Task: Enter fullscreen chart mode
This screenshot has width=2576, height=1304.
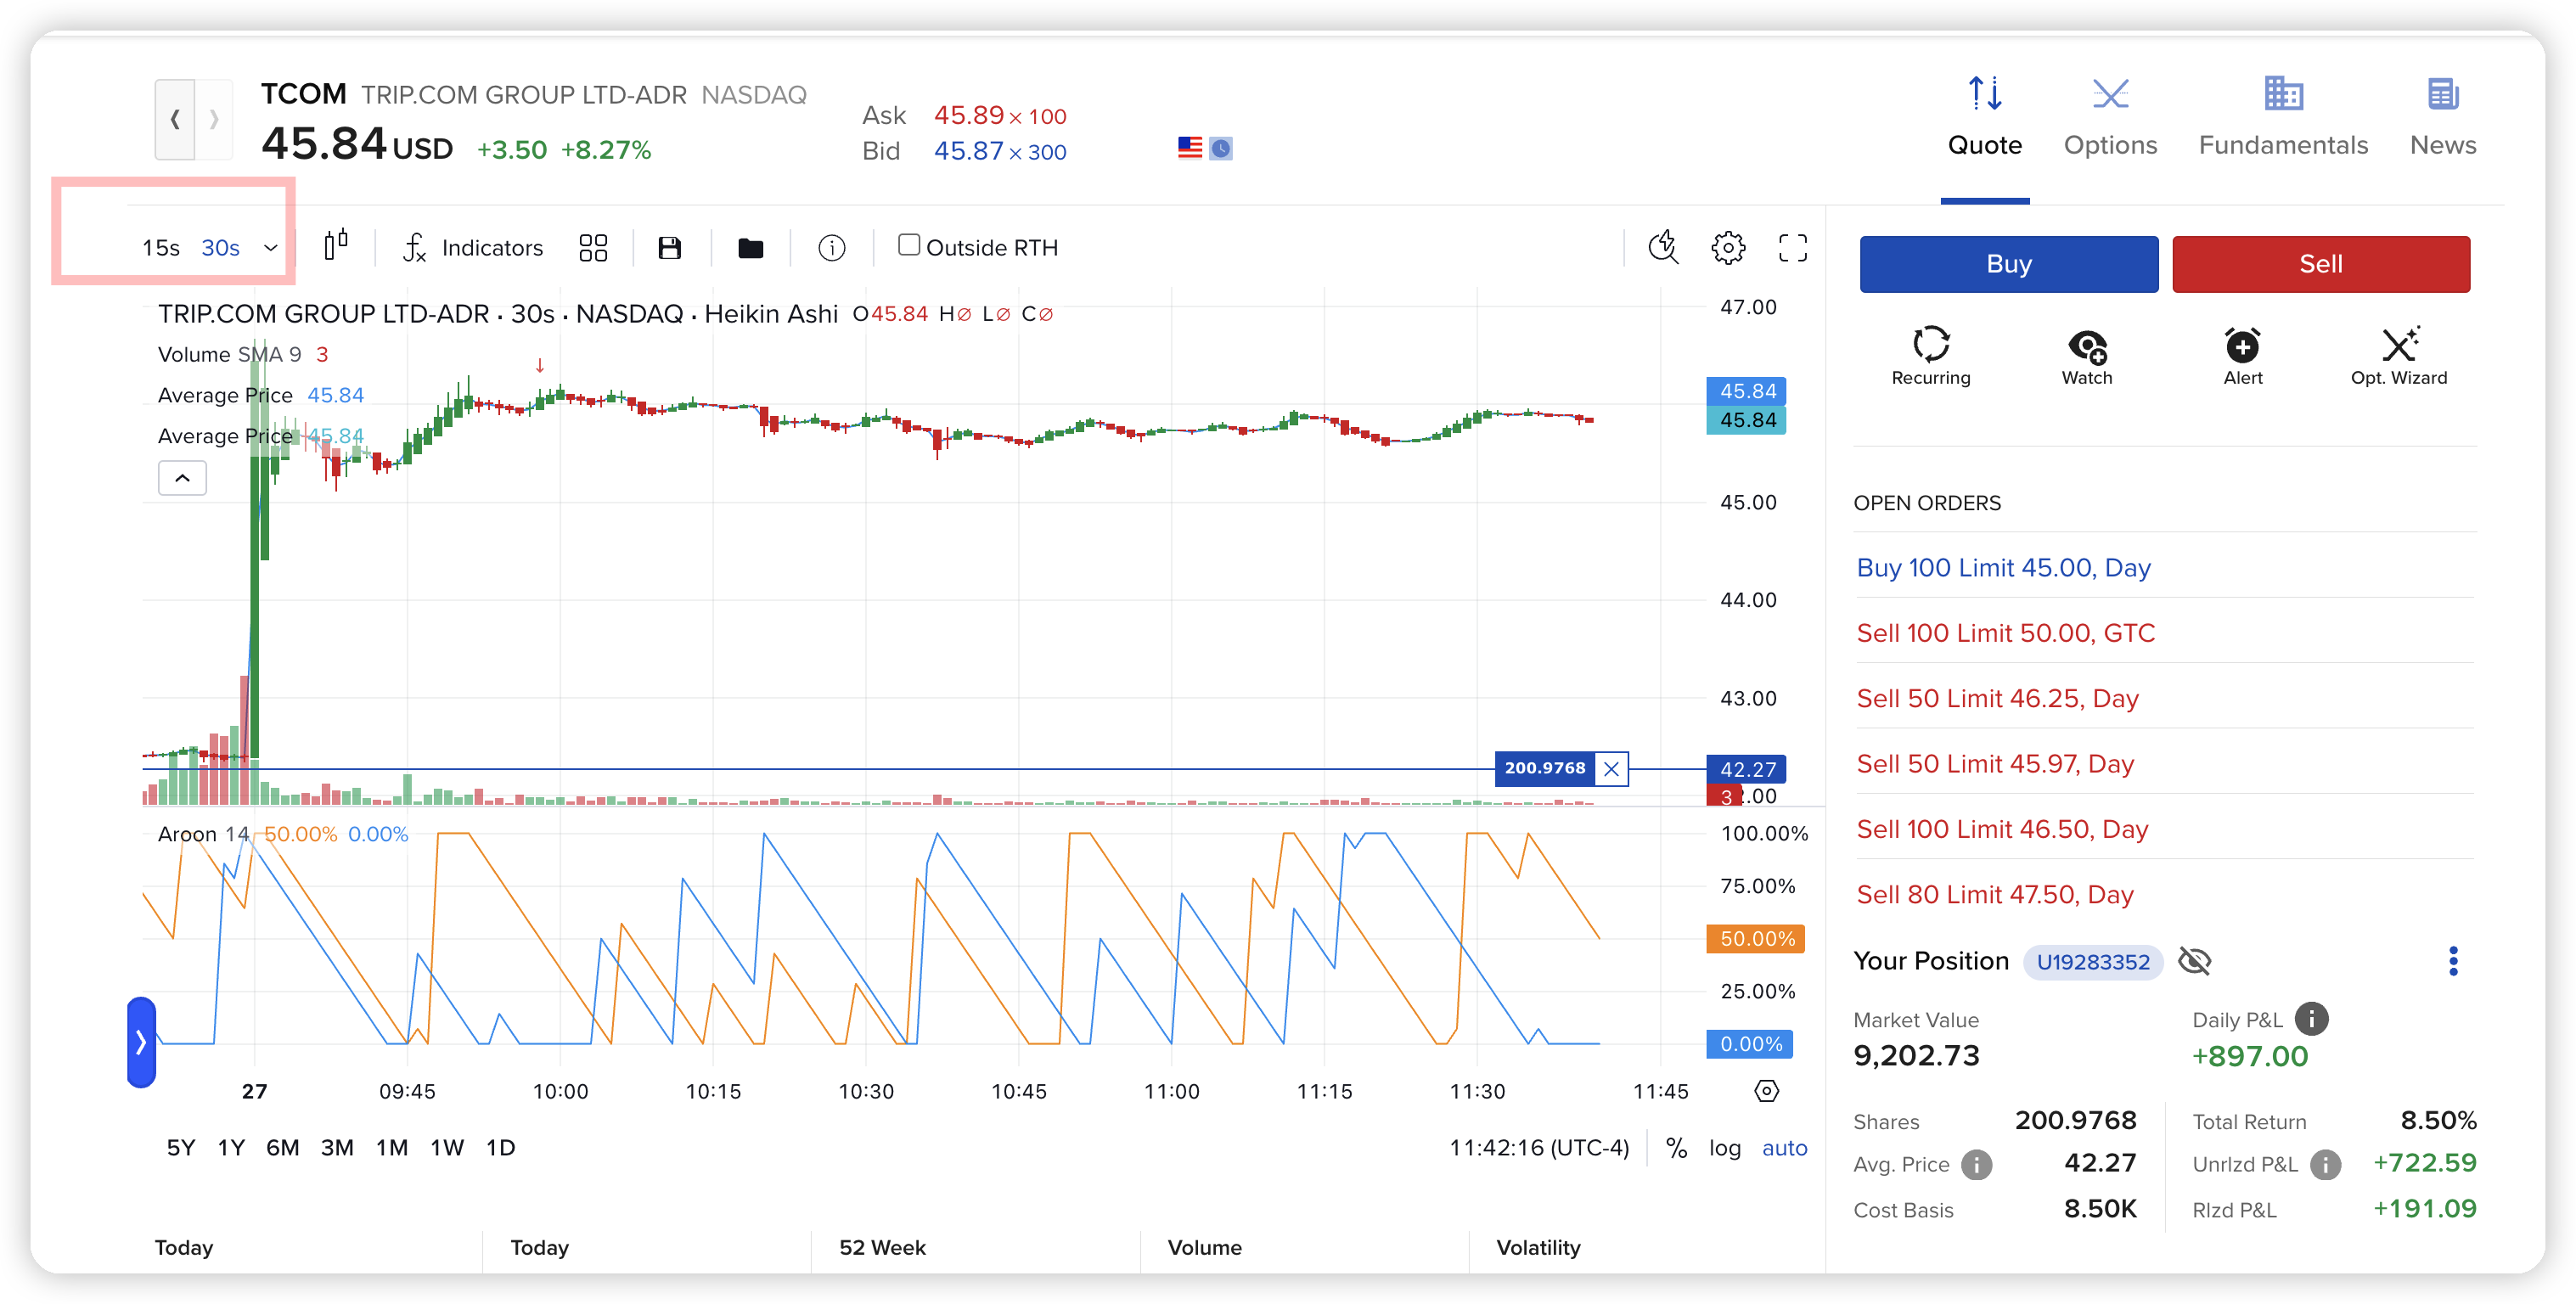Action: pos(1792,247)
